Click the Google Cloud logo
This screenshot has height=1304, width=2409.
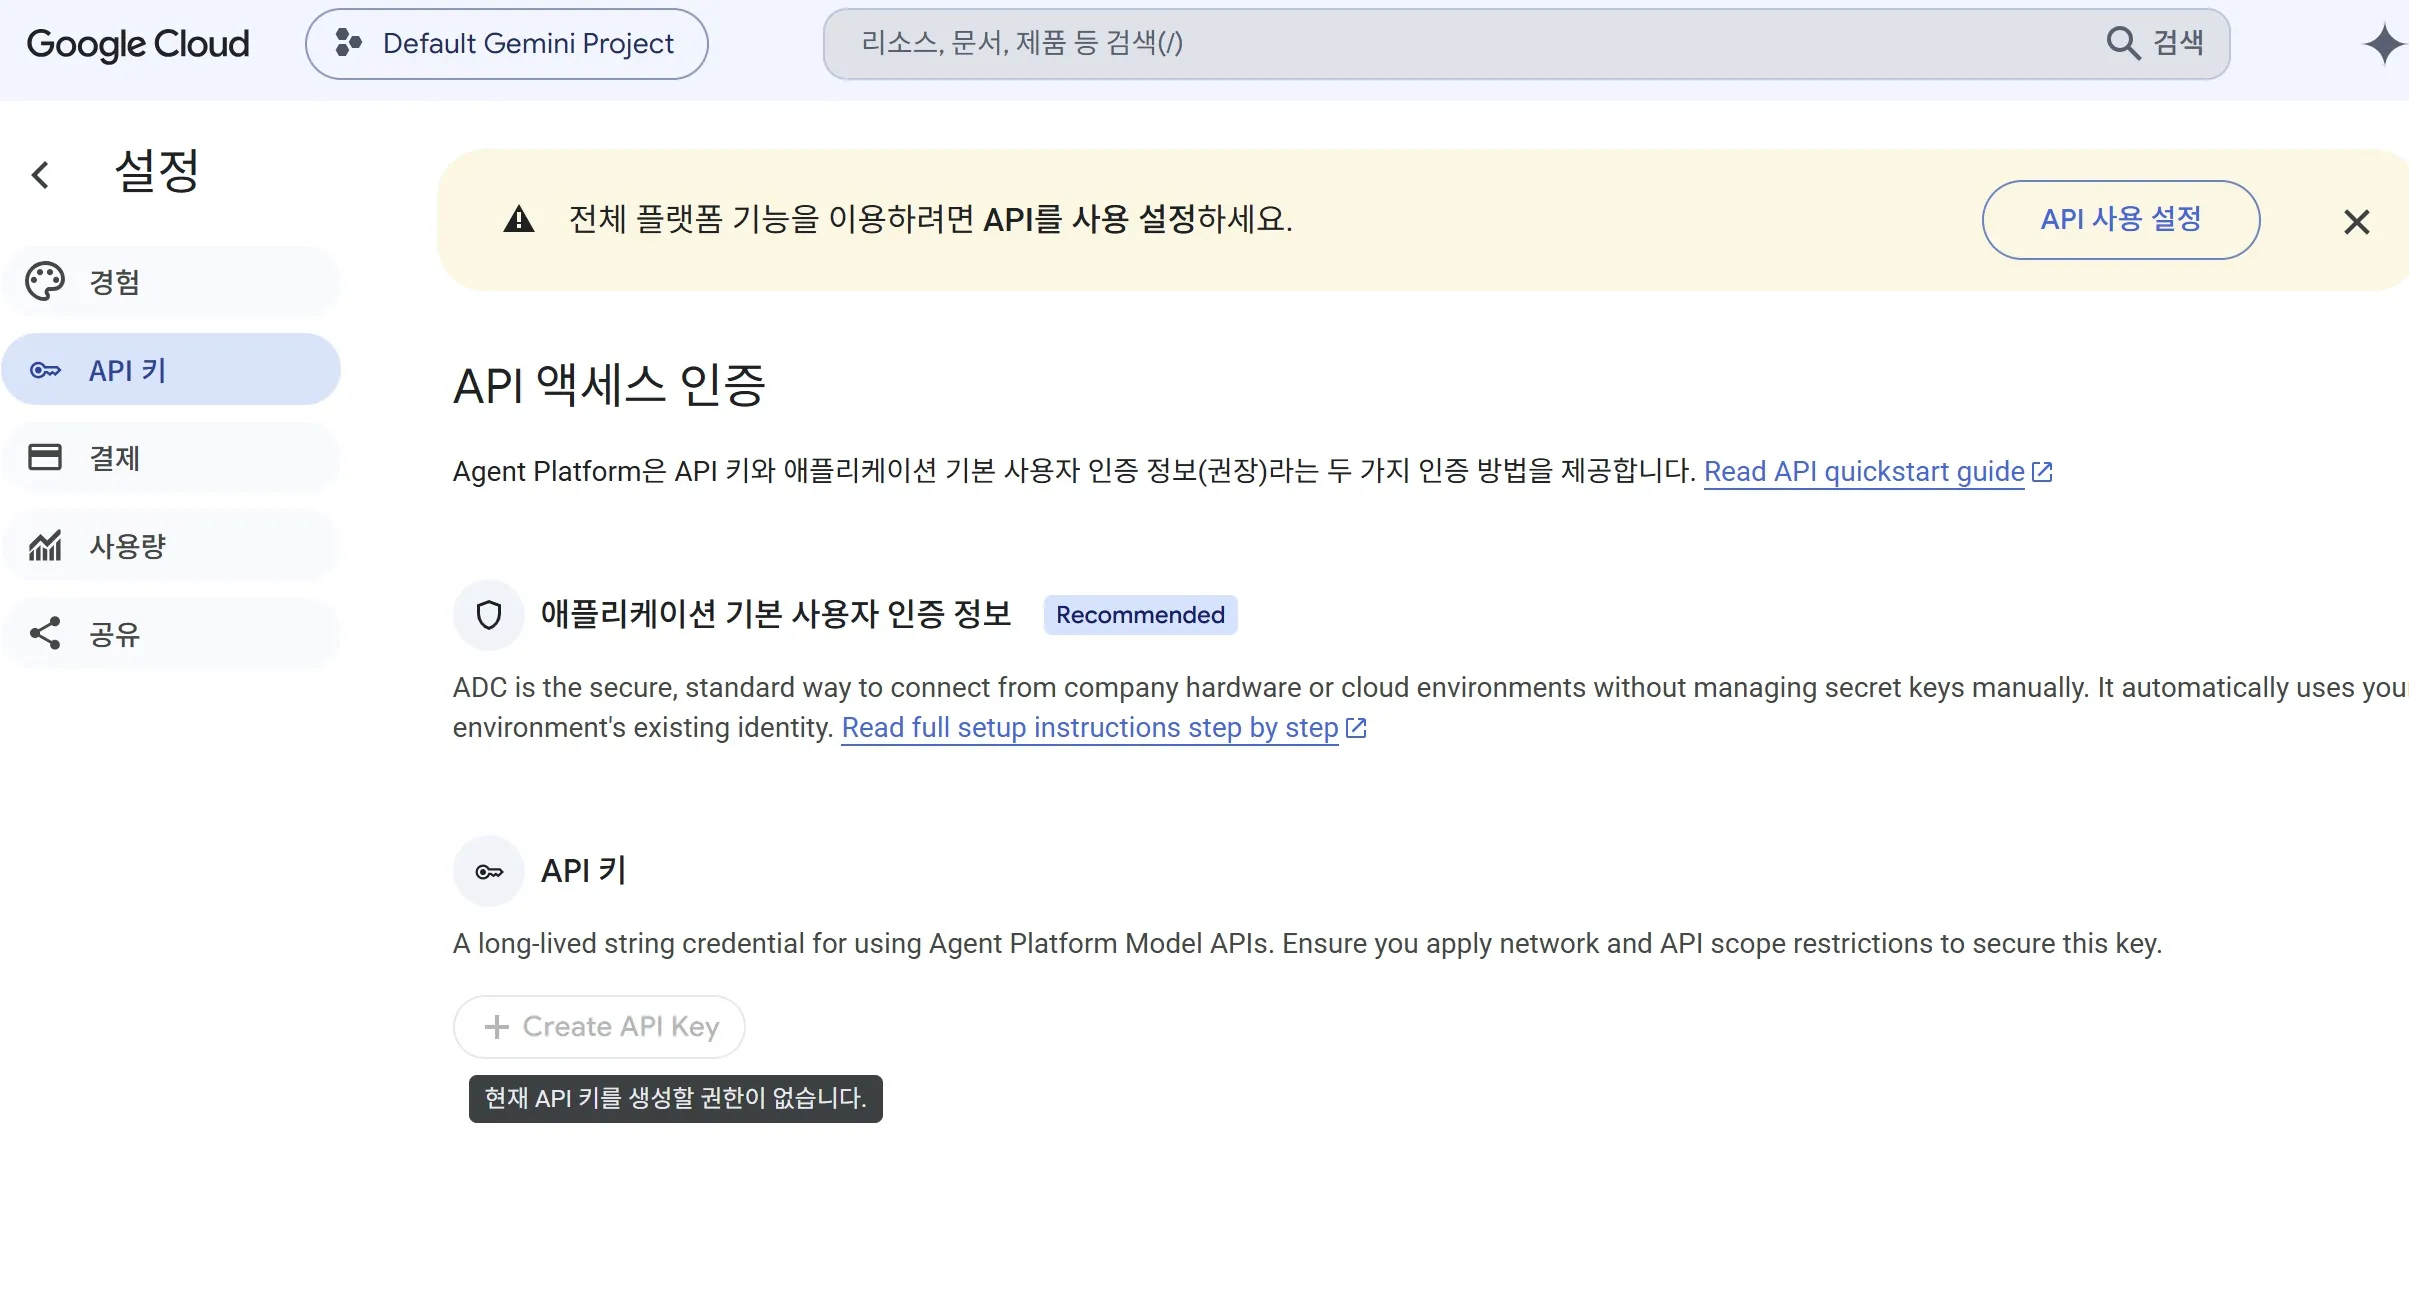(x=138, y=44)
